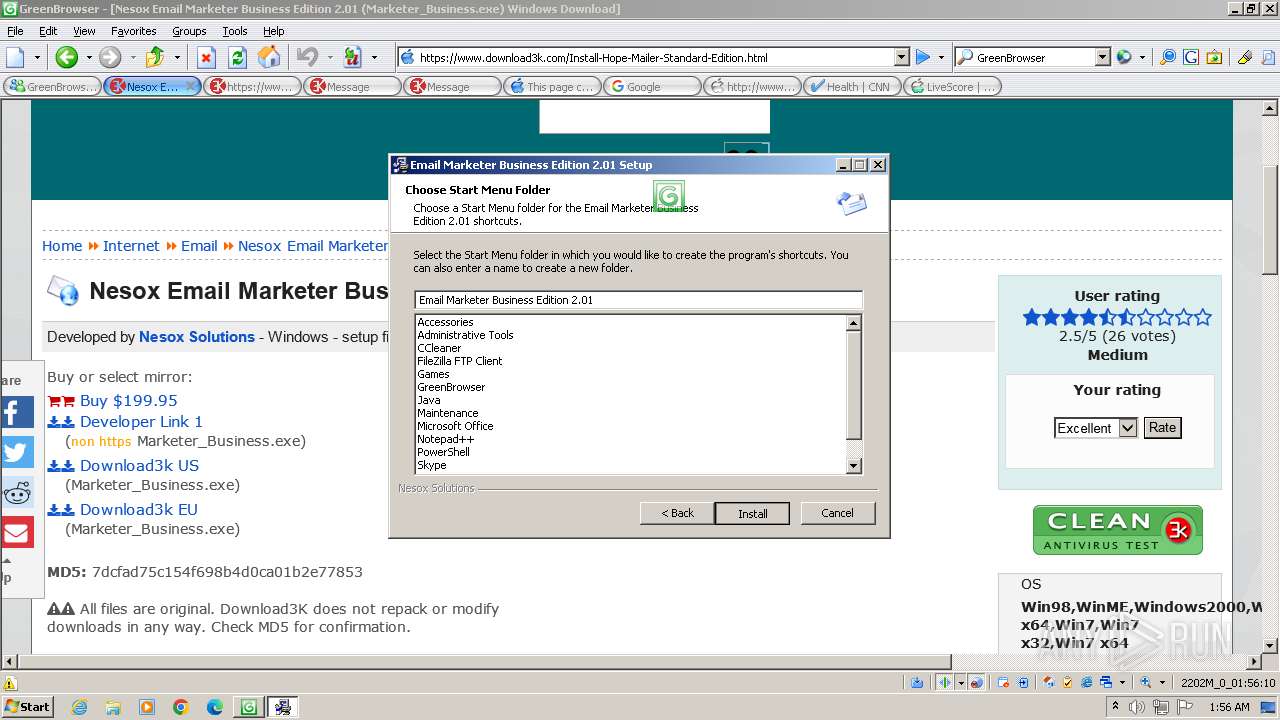
Task: Click the find magnifier icon in search toolbar
Action: (1167, 57)
